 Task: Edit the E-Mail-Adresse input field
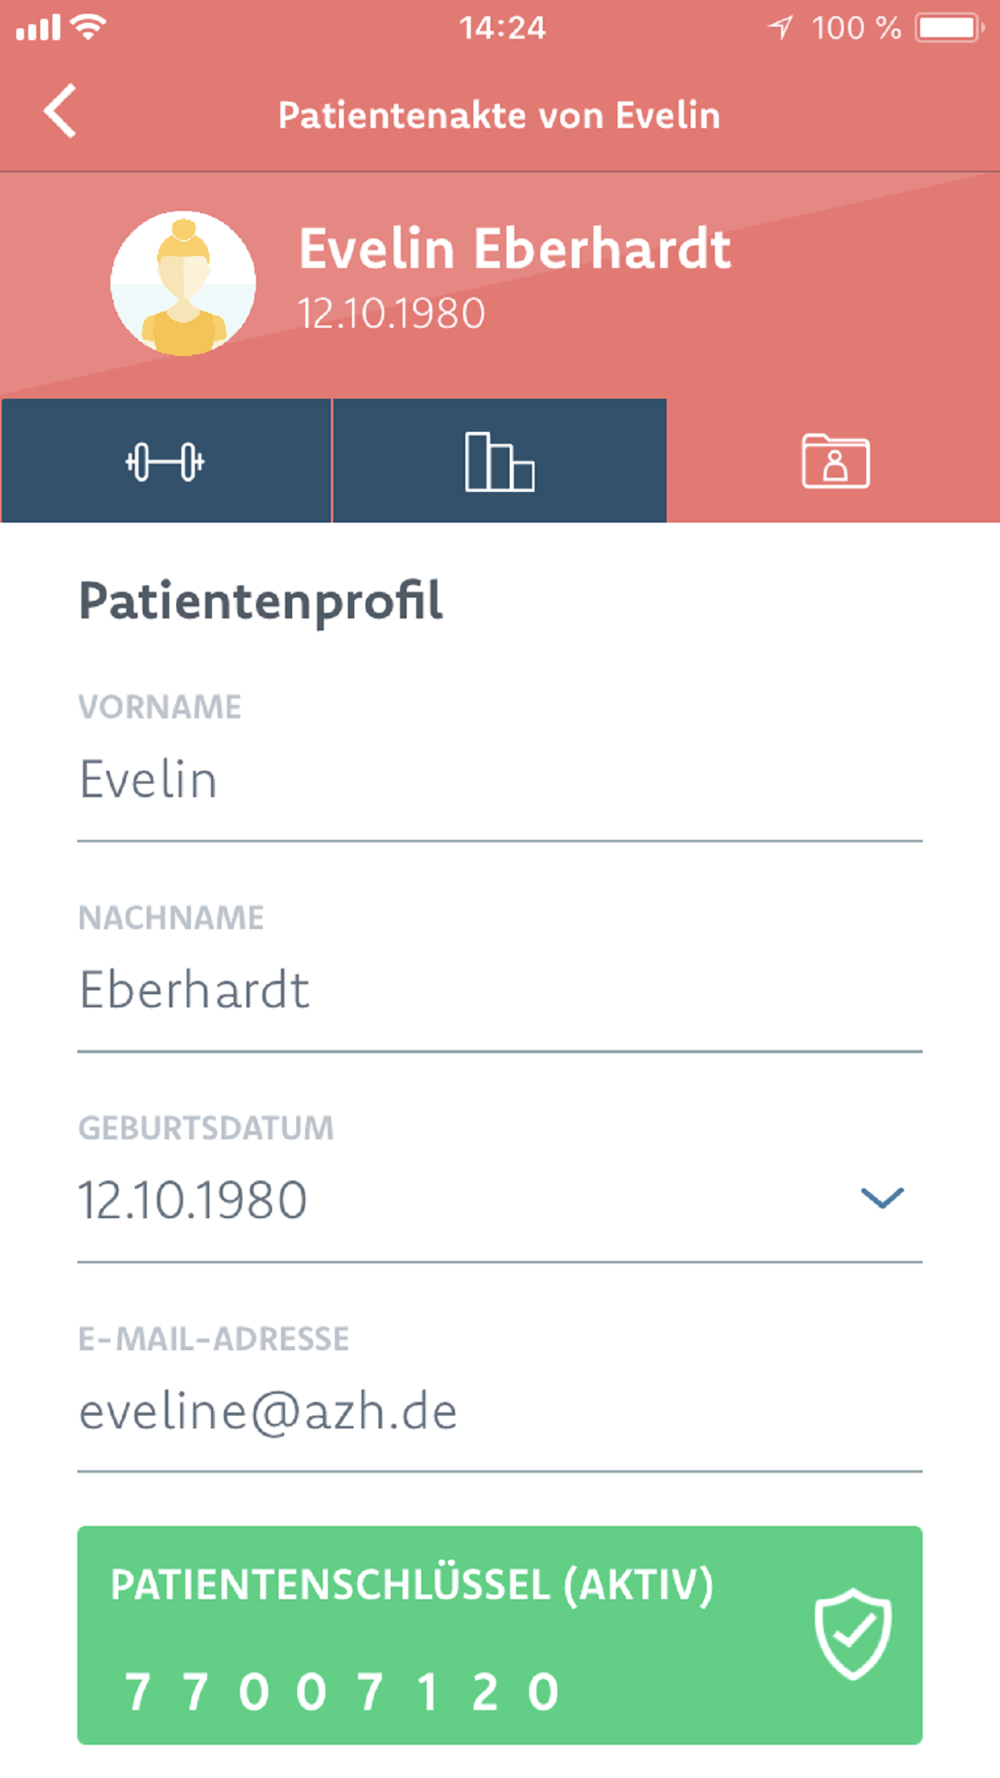click(x=498, y=1412)
